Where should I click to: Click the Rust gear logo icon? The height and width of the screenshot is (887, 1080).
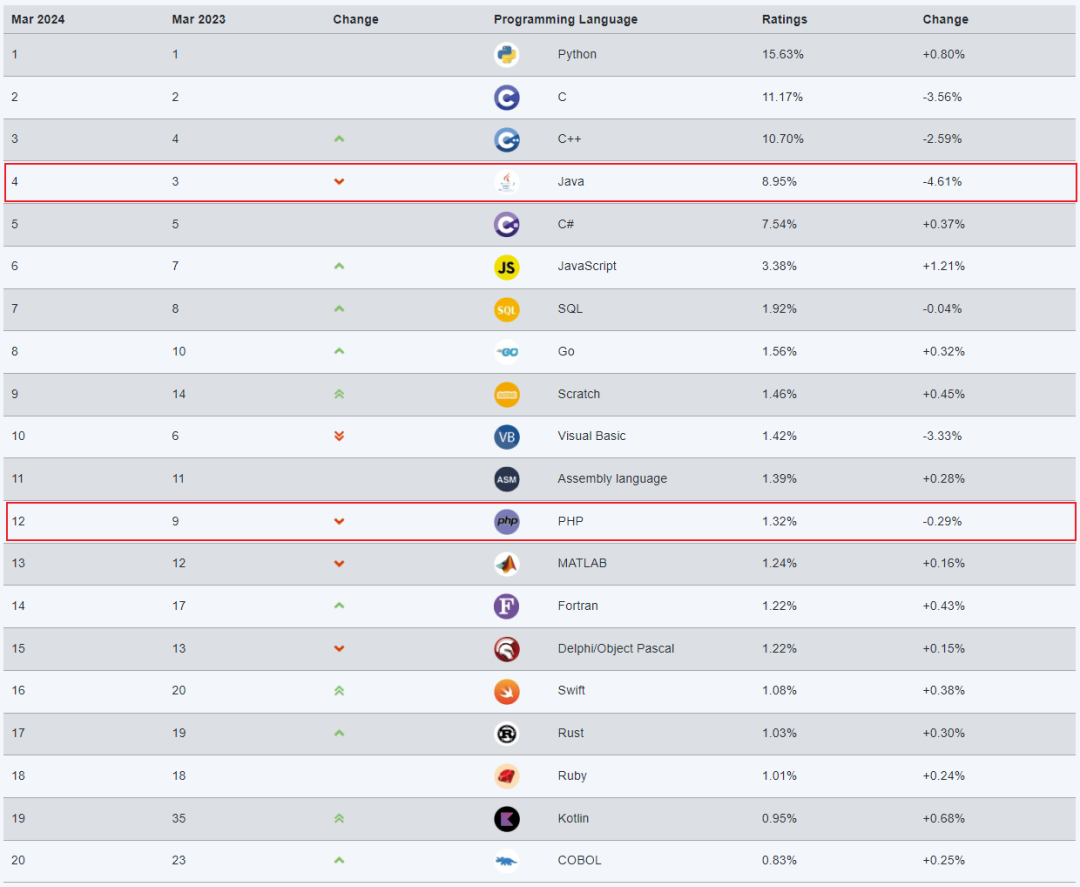507,734
